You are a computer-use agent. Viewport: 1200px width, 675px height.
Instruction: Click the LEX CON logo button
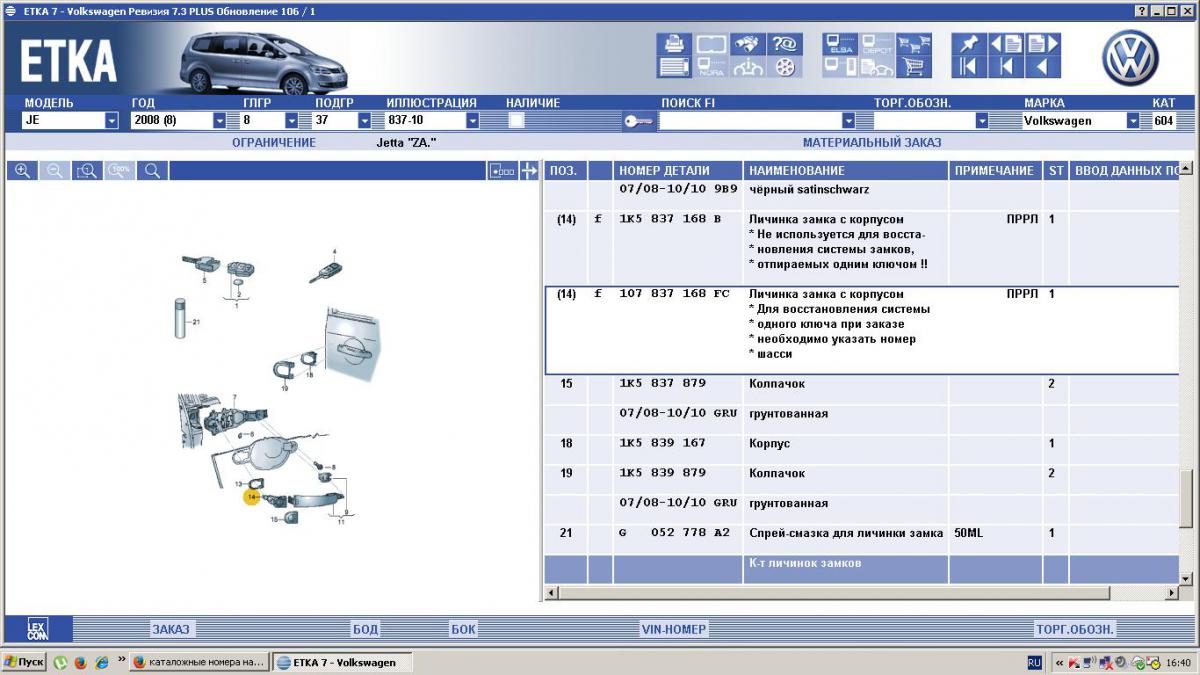38,629
